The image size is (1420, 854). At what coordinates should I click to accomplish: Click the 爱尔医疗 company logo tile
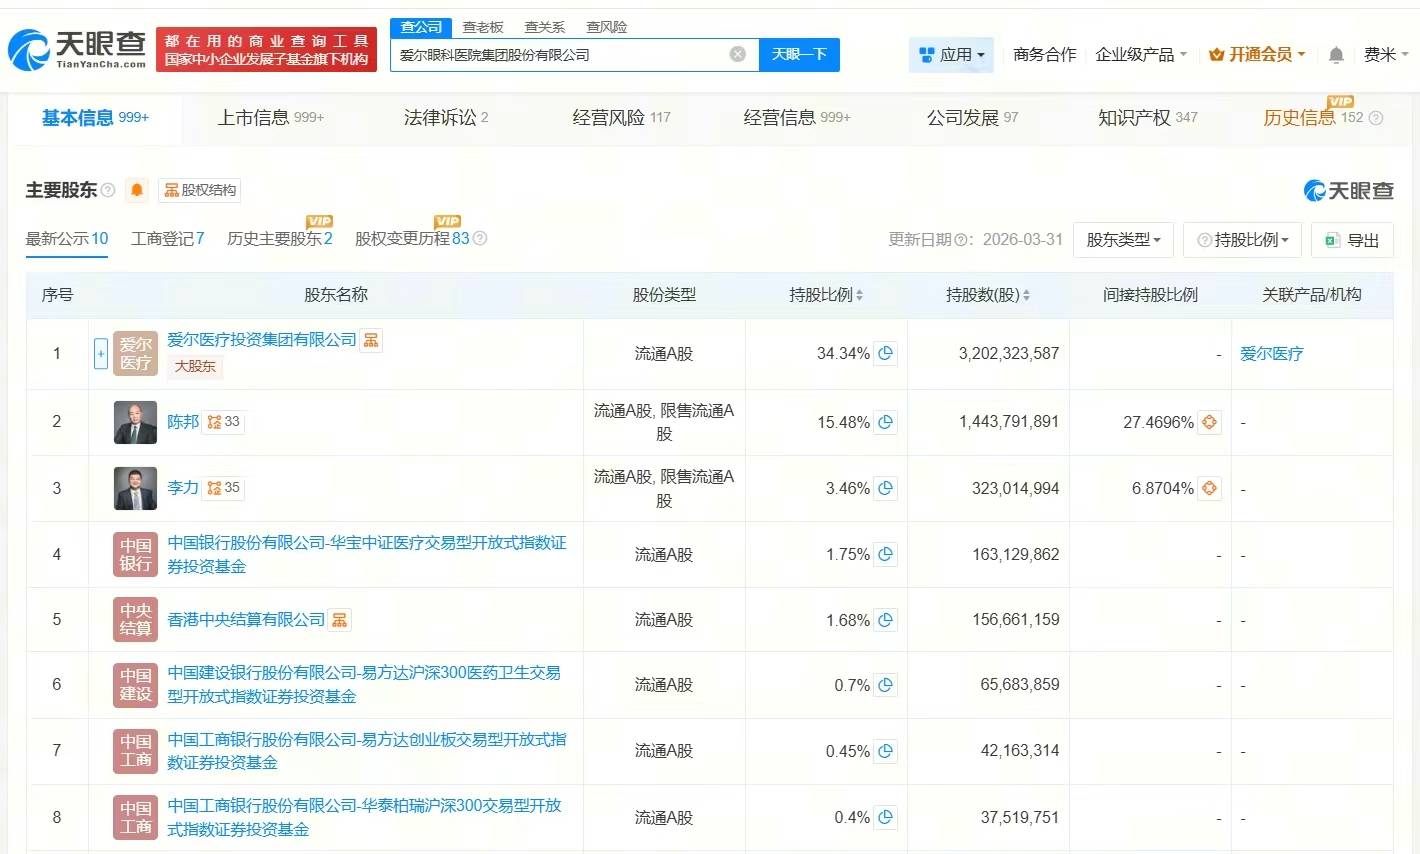coord(136,353)
